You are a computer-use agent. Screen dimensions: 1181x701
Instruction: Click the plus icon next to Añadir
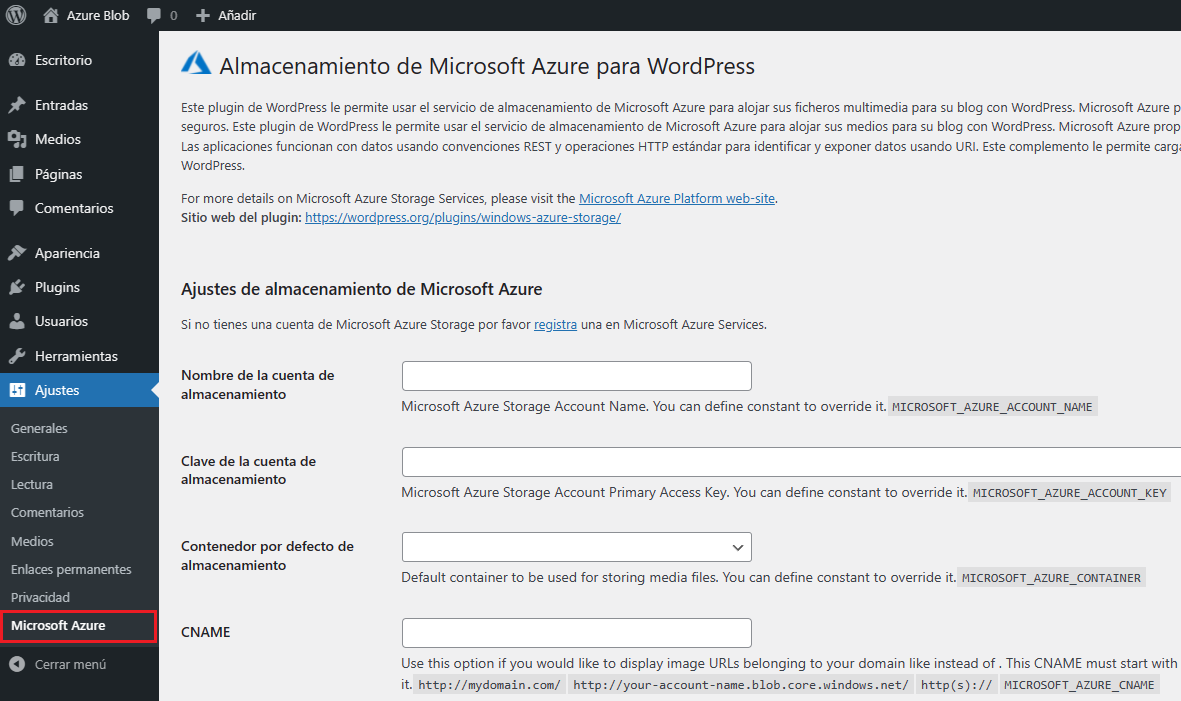pyautogui.click(x=203, y=15)
